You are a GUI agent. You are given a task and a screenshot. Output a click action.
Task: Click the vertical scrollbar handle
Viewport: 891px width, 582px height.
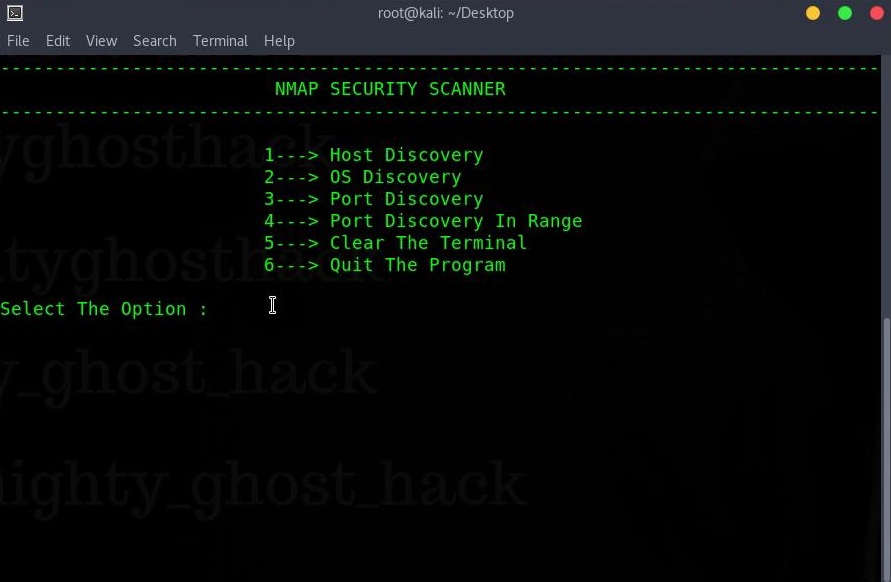point(886,449)
